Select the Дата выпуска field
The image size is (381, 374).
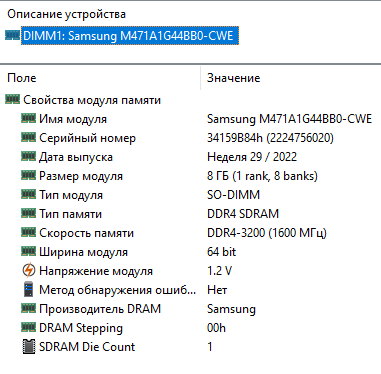point(76,157)
